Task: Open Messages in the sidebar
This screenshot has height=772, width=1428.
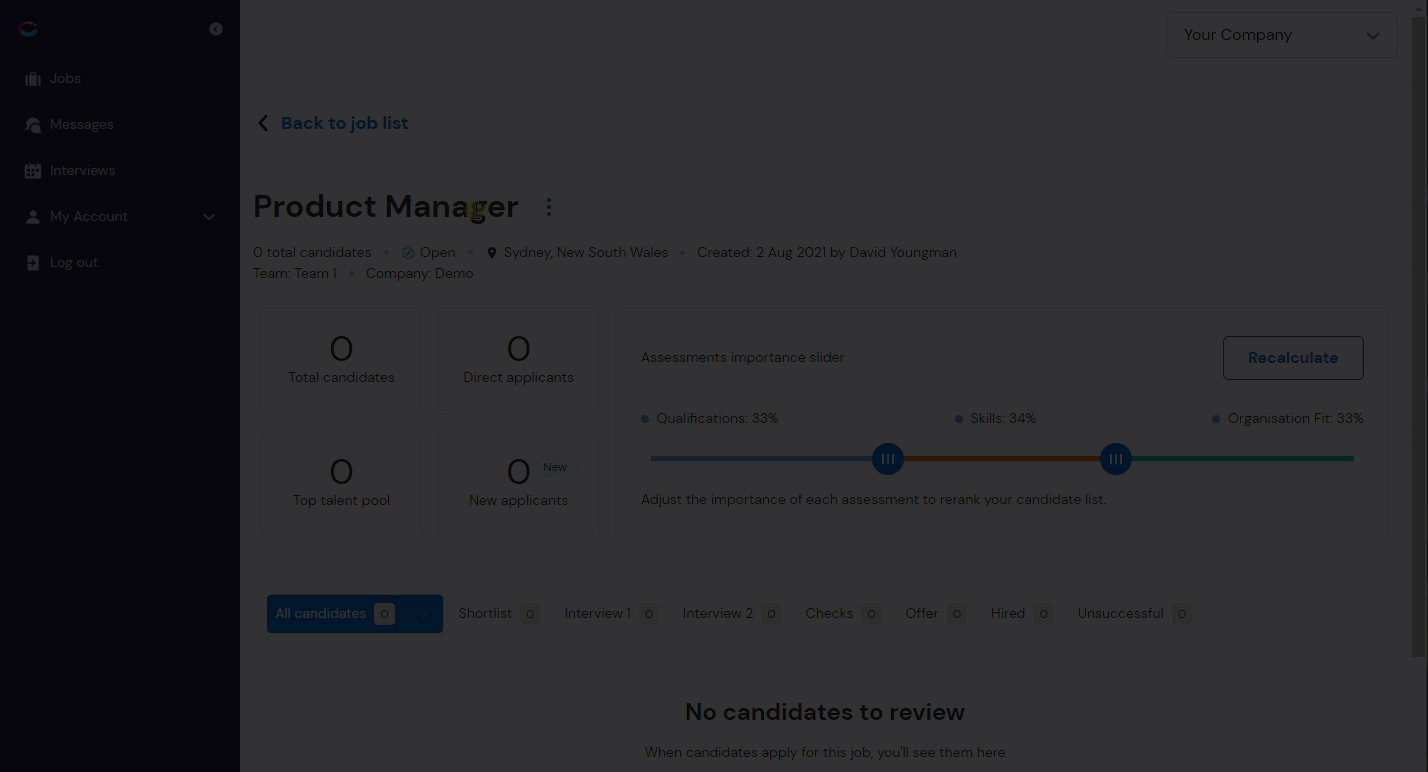Action: tap(82, 124)
